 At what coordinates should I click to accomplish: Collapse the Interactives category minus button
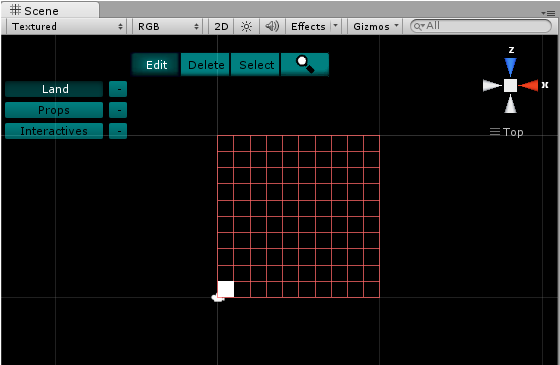pos(118,131)
